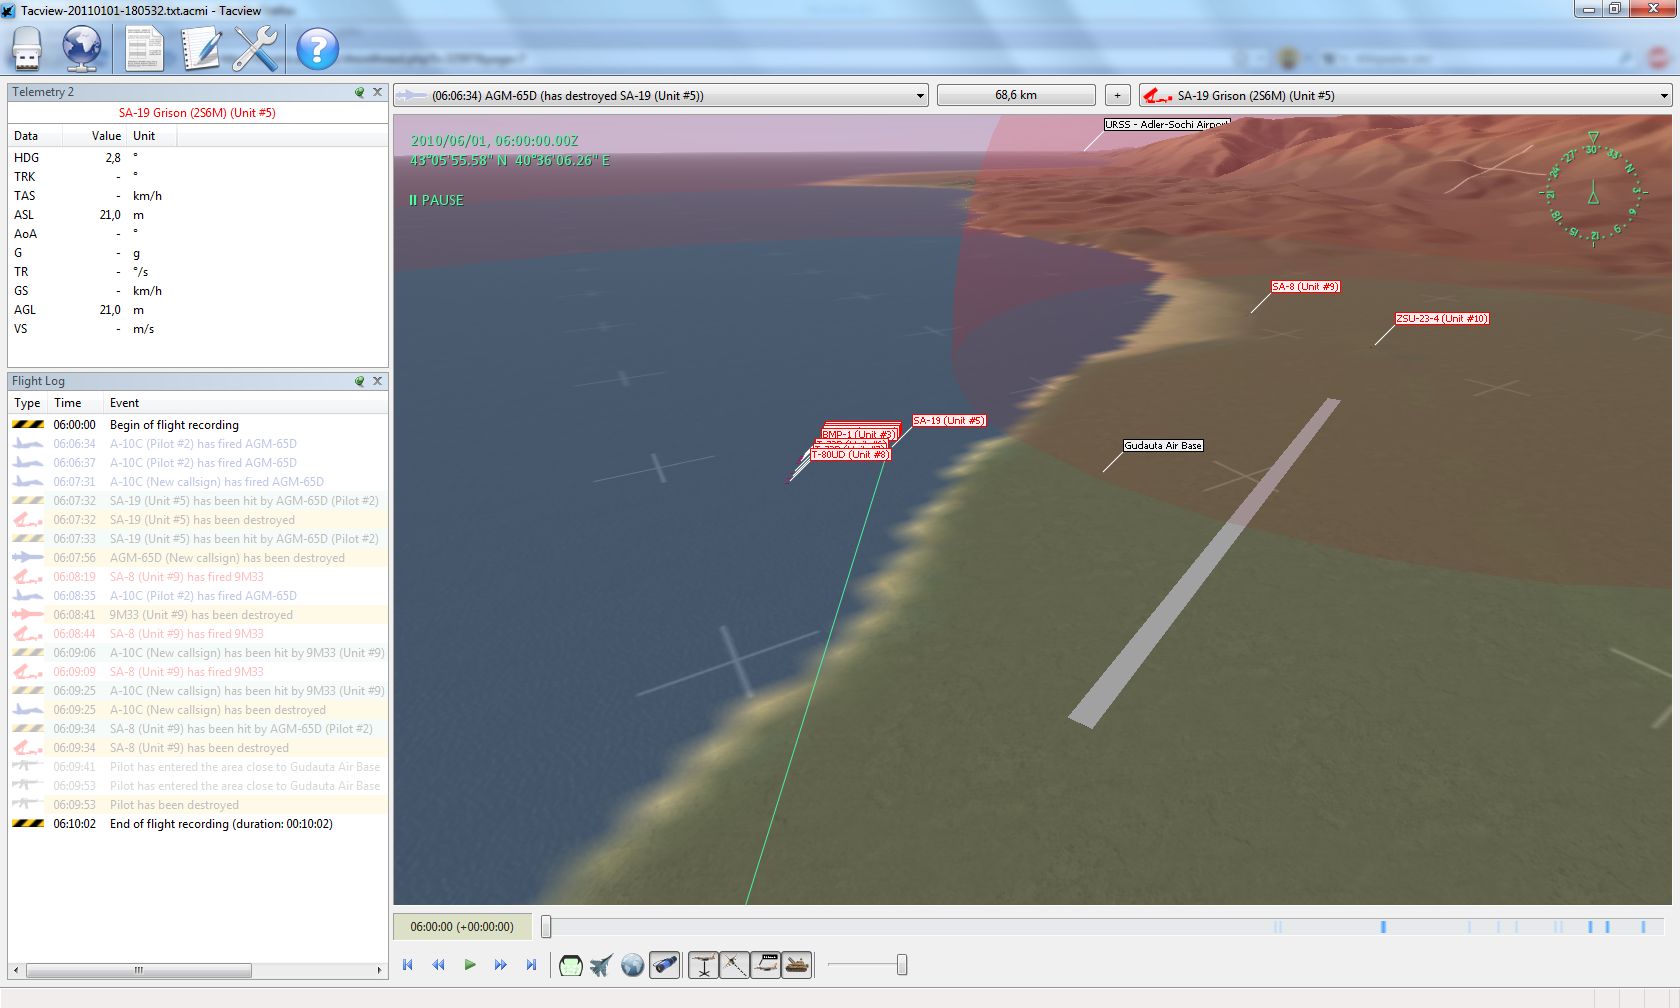Click the timeline scrubber handle
The height and width of the screenshot is (1008, 1680).
(546, 927)
